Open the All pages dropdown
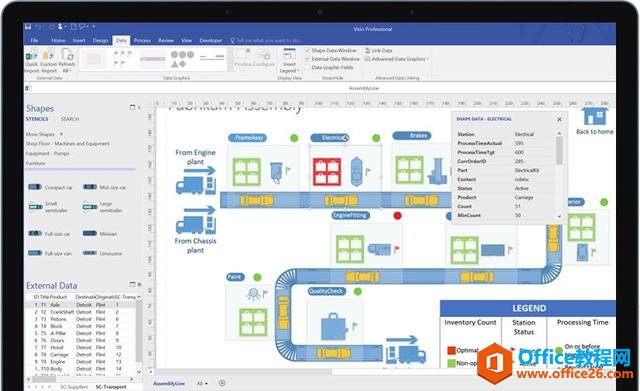 [x=202, y=384]
